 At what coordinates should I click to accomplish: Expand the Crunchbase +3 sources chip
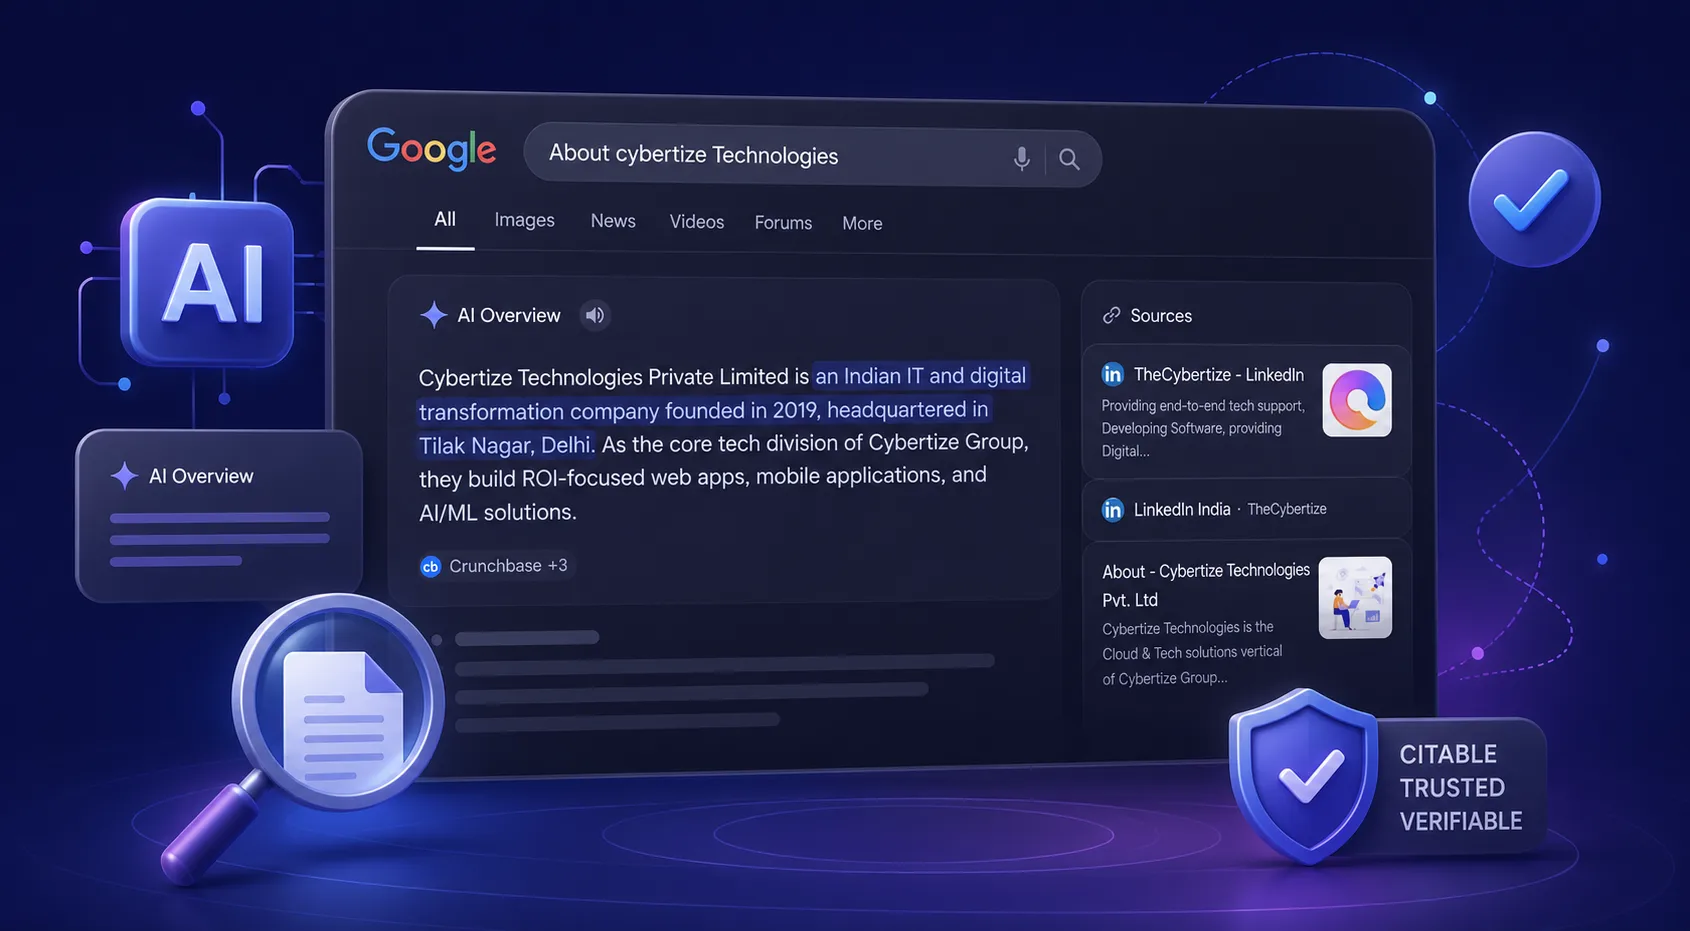(x=494, y=566)
